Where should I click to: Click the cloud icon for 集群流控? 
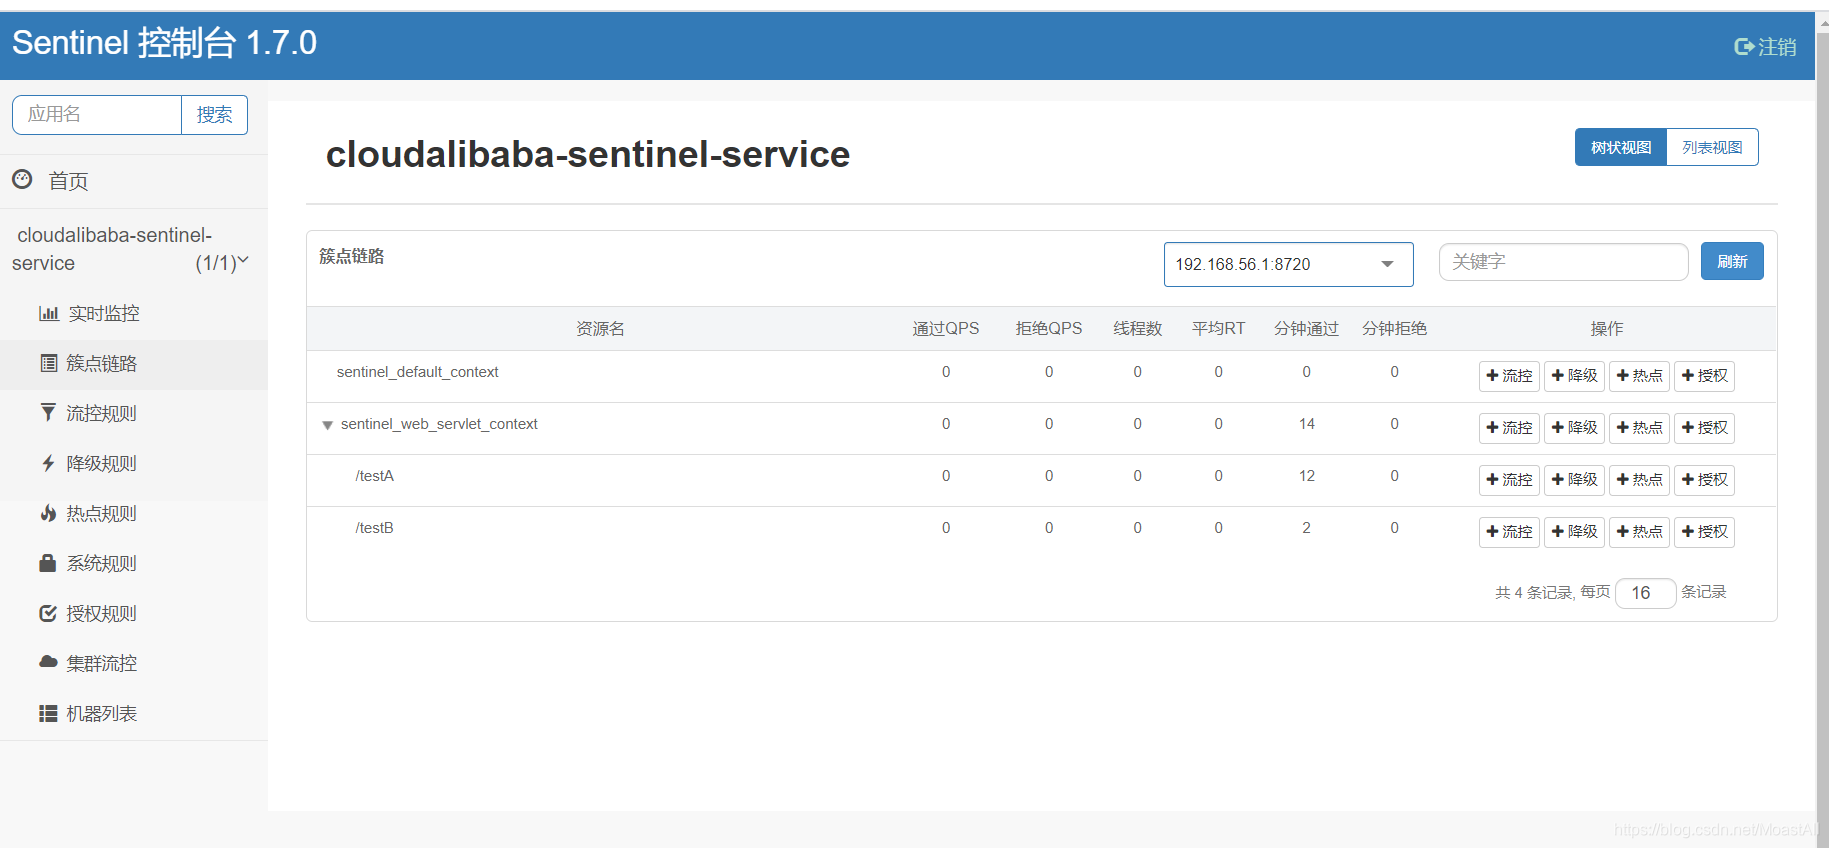point(48,662)
